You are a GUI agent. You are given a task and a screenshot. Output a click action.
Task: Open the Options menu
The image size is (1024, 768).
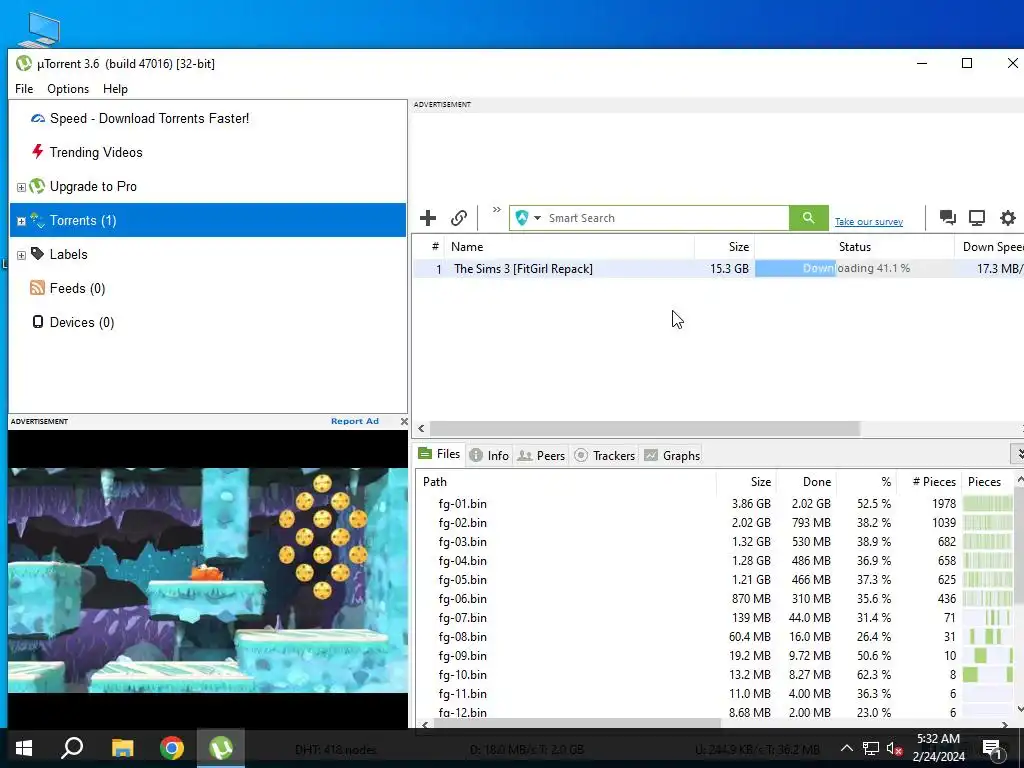pyautogui.click(x=68, y=89)
